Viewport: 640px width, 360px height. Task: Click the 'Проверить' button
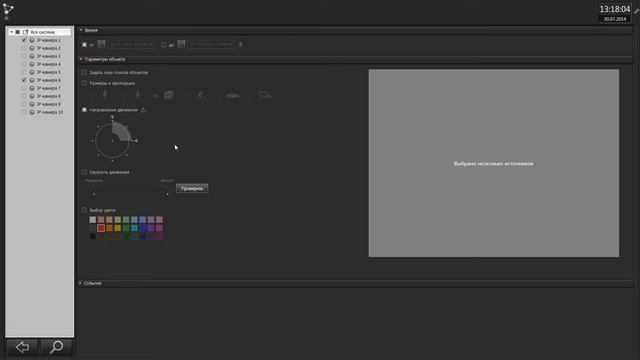pos(192,188)
